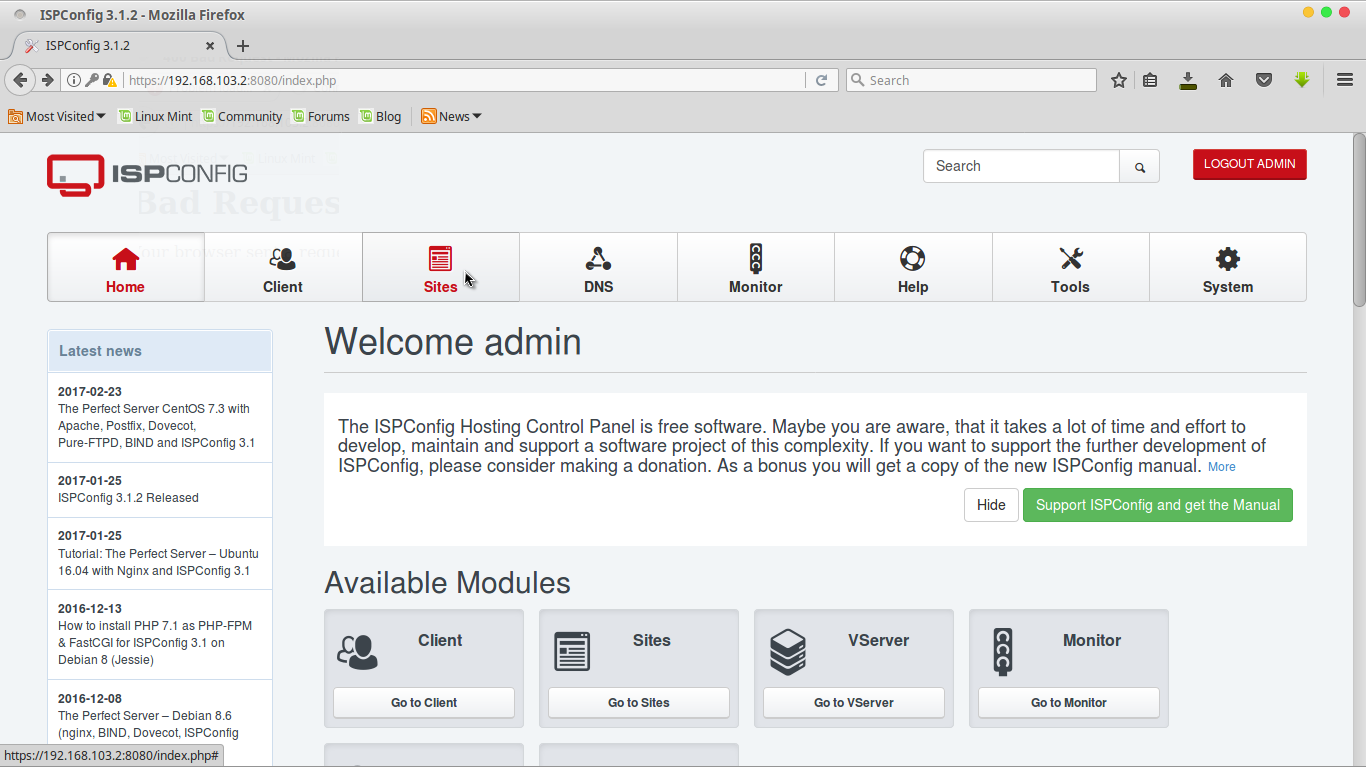Go to the DNS module tab

click(x=598, y=267)
